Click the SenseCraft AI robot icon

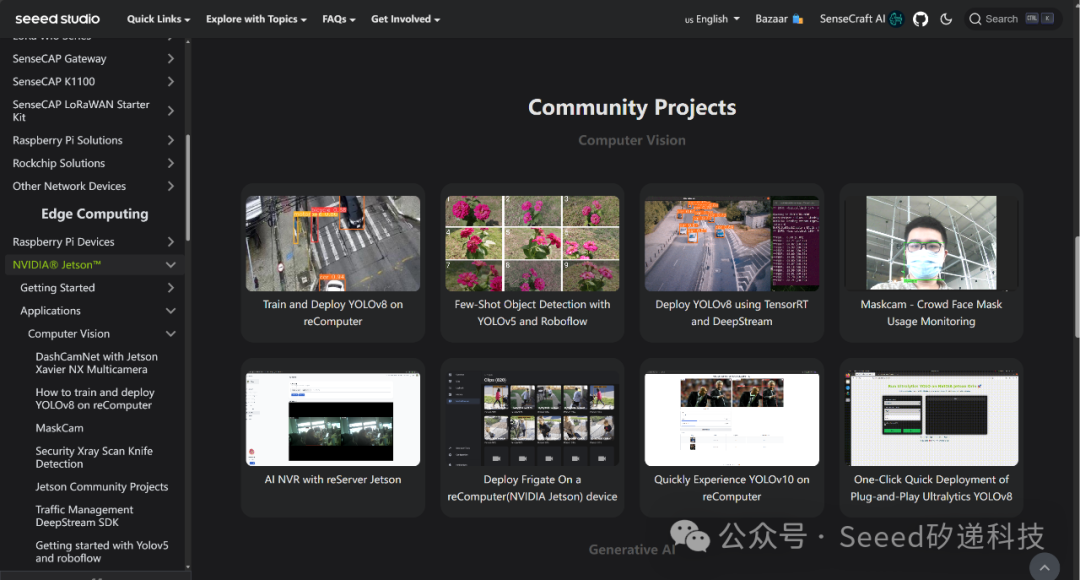pyautogui.click(x=896, y=19)
